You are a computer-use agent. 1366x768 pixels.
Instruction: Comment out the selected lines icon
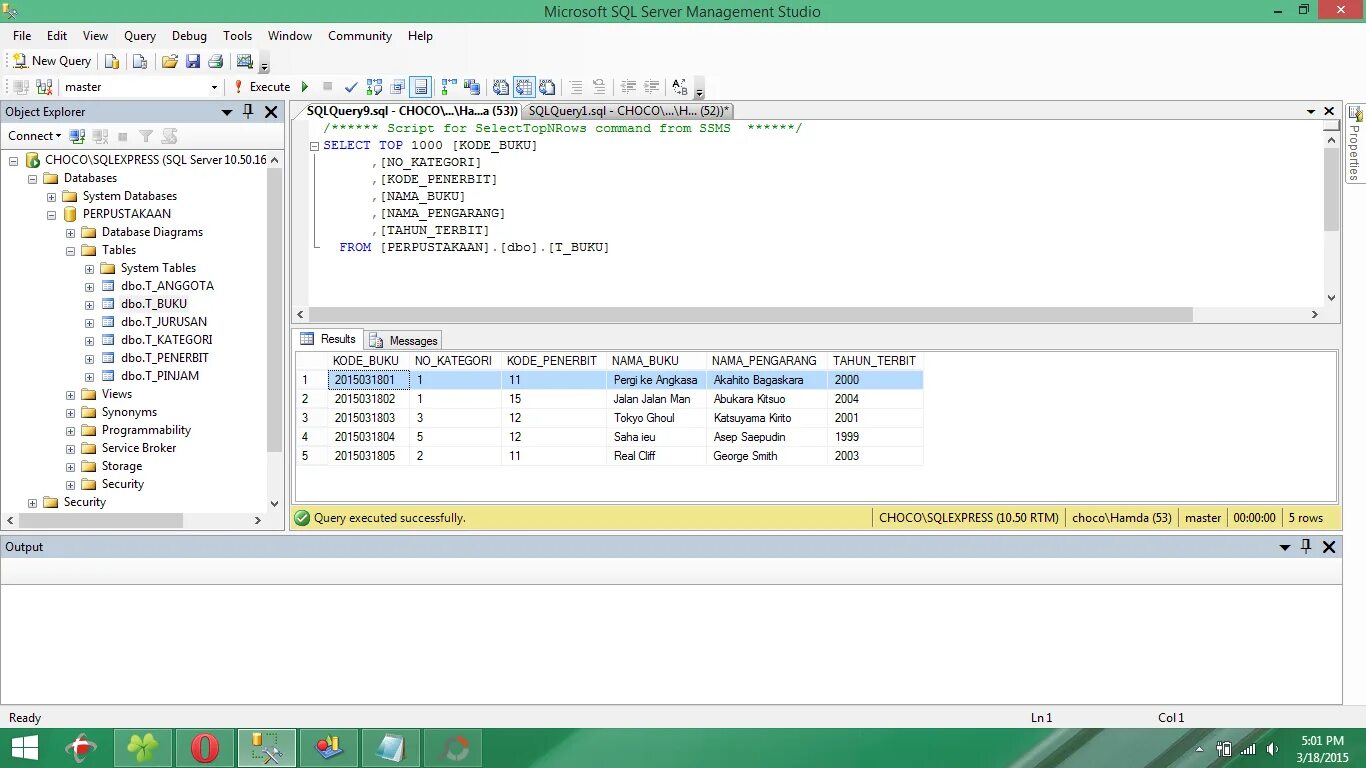tap(576, 87)
